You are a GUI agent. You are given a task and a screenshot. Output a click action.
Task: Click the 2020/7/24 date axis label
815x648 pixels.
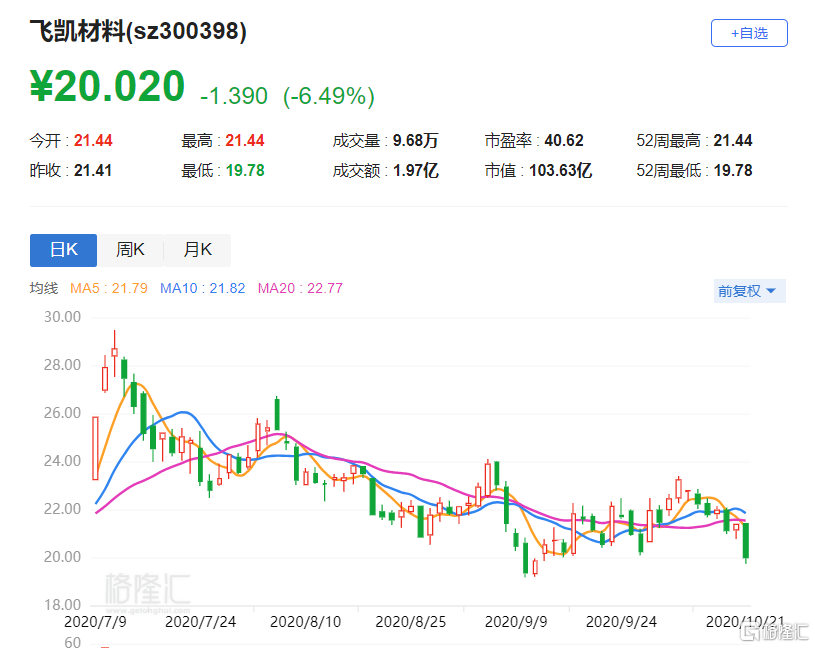(x=200, y=622)
